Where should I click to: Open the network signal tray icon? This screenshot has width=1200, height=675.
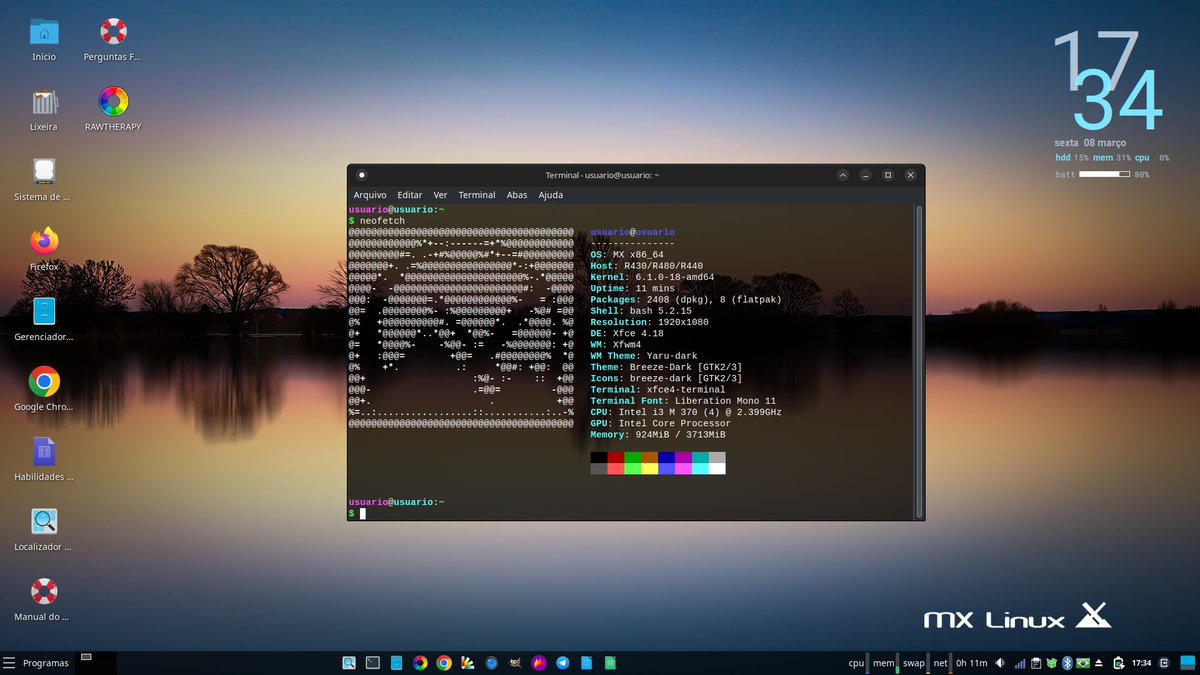pyautogui.click(x=1020, y=663)
